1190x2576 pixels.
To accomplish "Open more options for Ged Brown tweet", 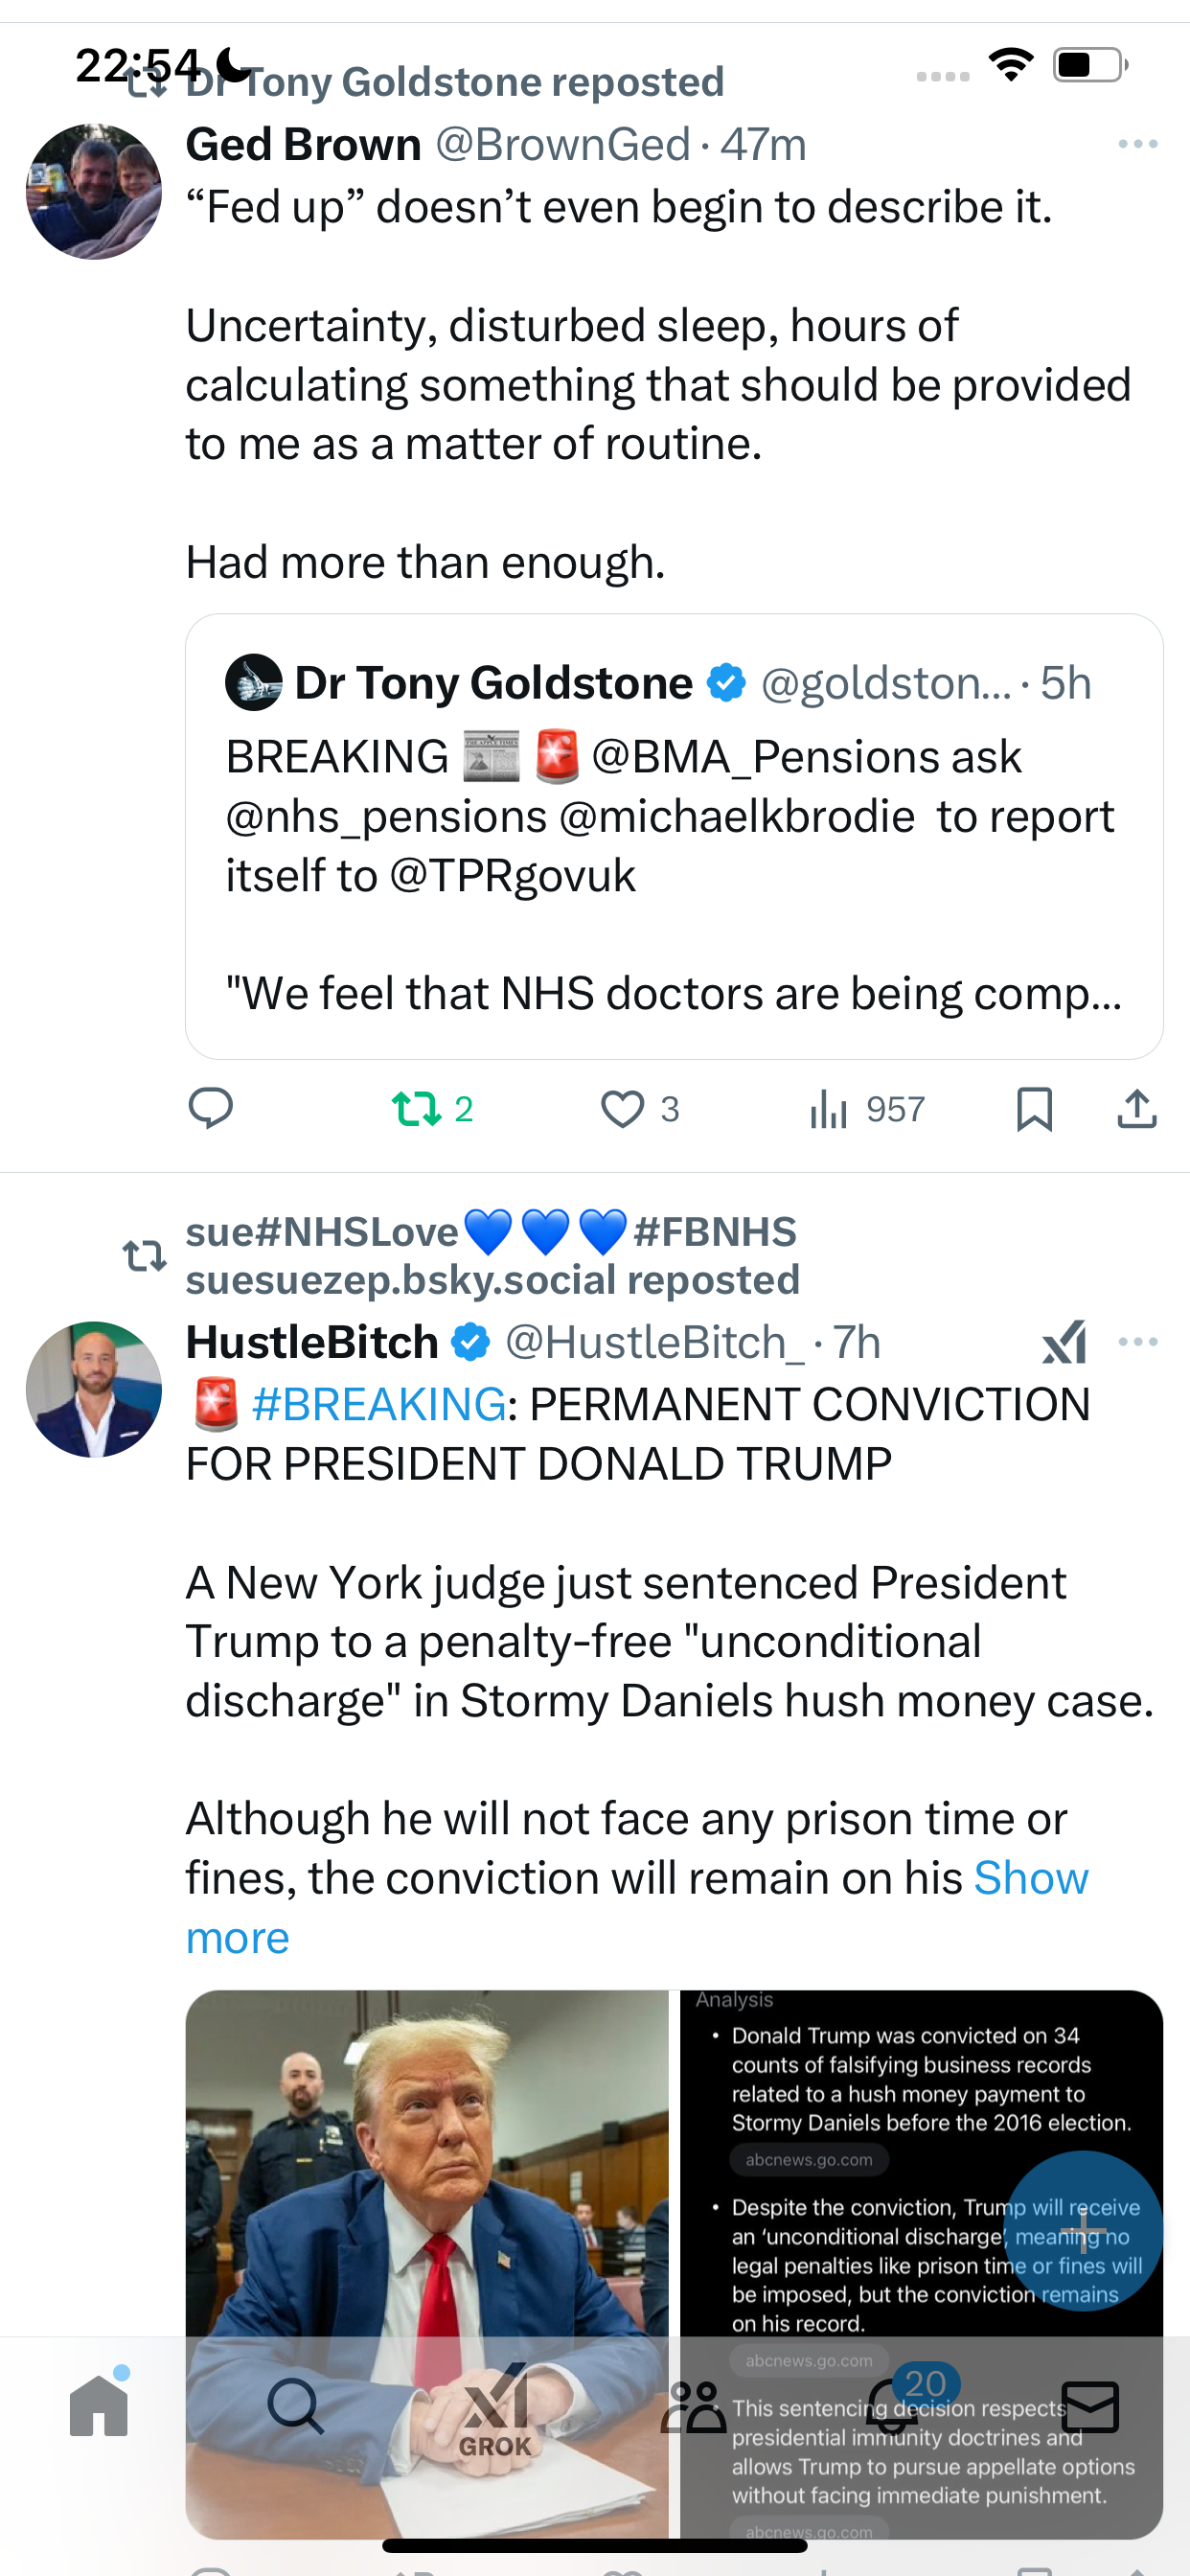I will coord(1138,144).
